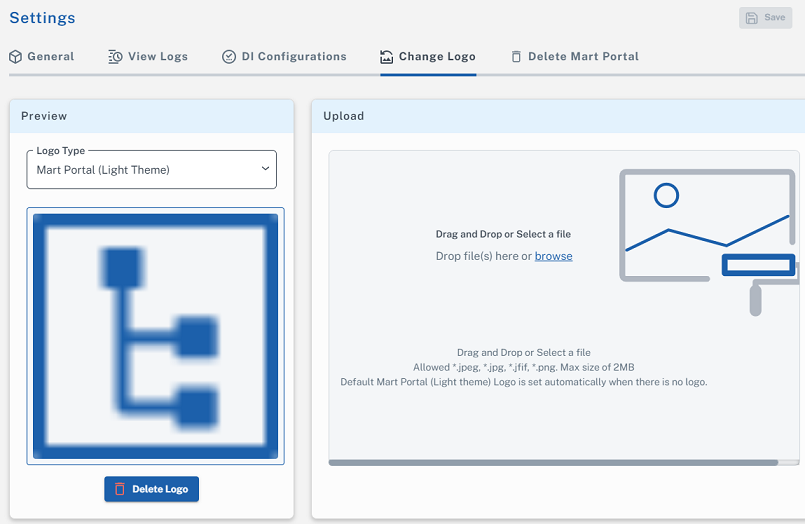
Task: Click the horizontal scrollbar under the upload area
Action: (553, 462)
